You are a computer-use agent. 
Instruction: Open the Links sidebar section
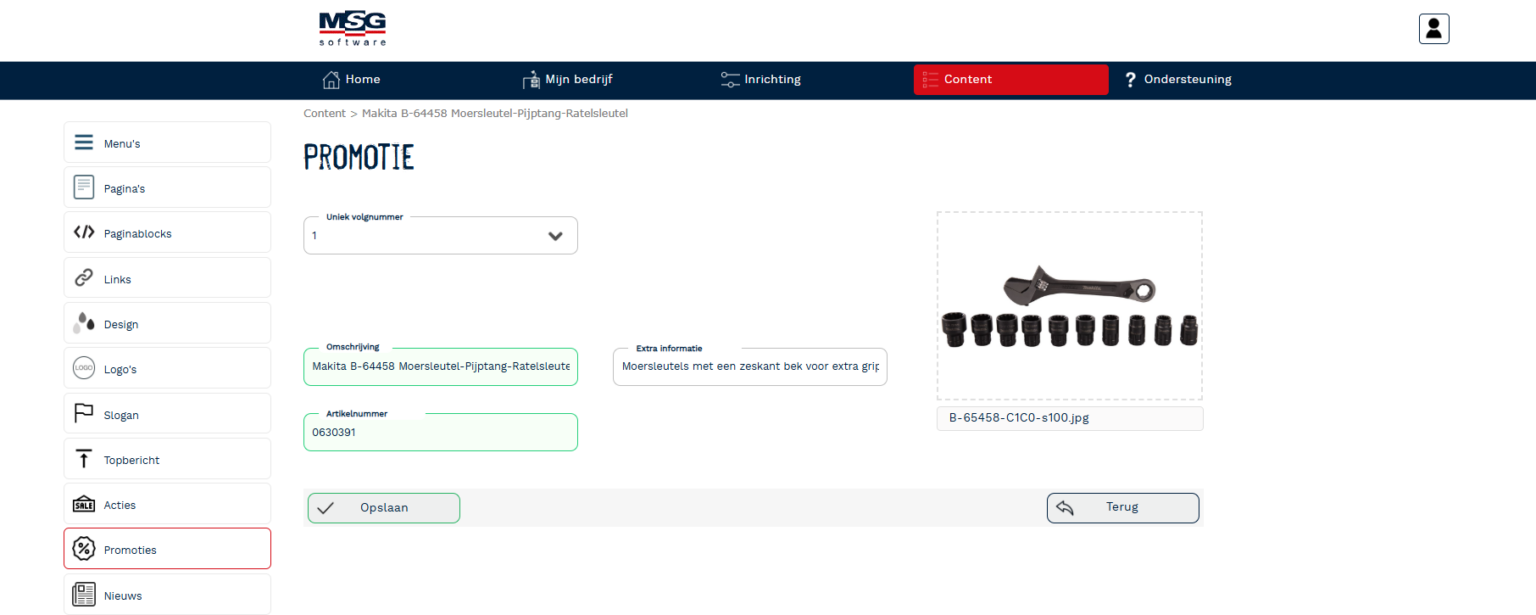[x=167, y=278]
